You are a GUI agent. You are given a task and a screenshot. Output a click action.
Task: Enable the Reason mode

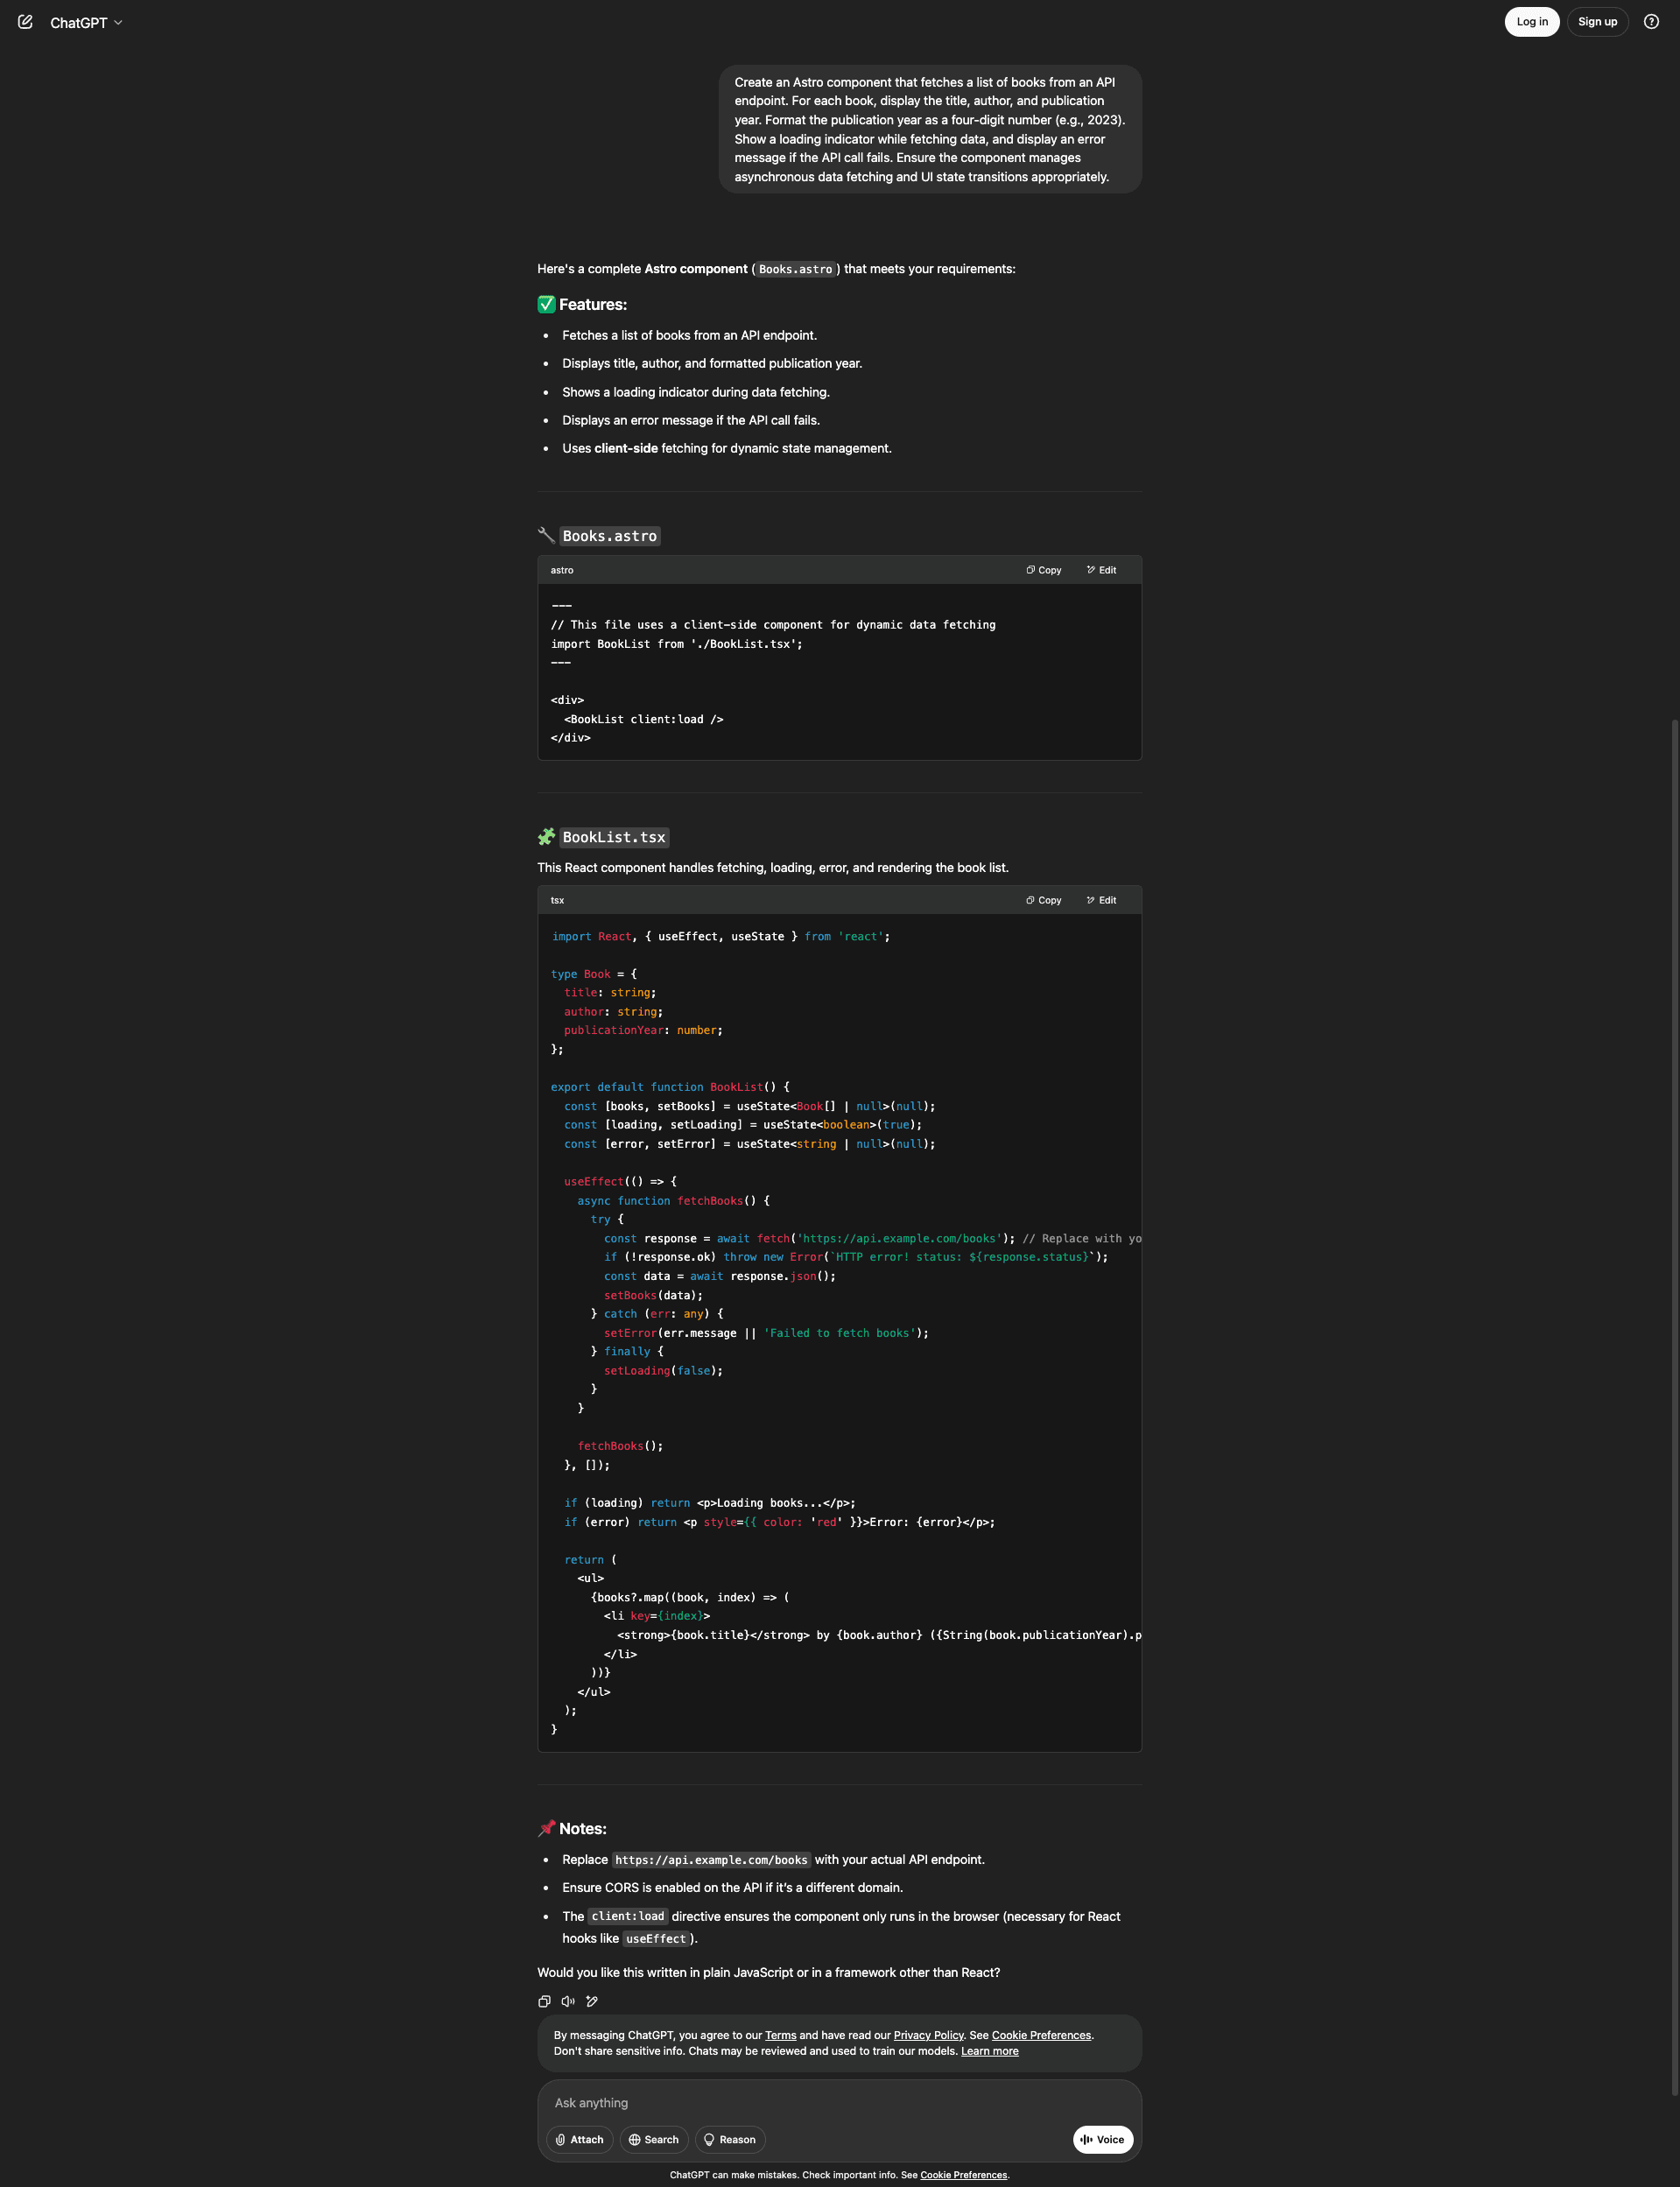pyautogui.click(x=730, y=2139)
